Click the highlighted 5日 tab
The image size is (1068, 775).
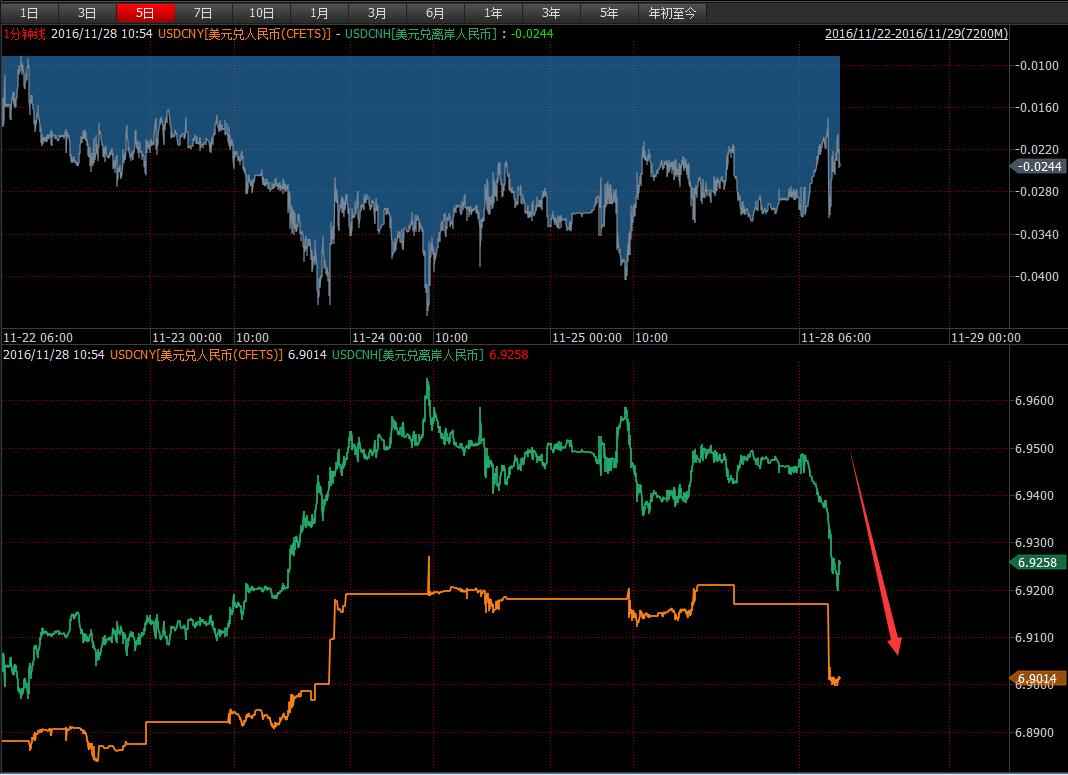pos(145,13)
